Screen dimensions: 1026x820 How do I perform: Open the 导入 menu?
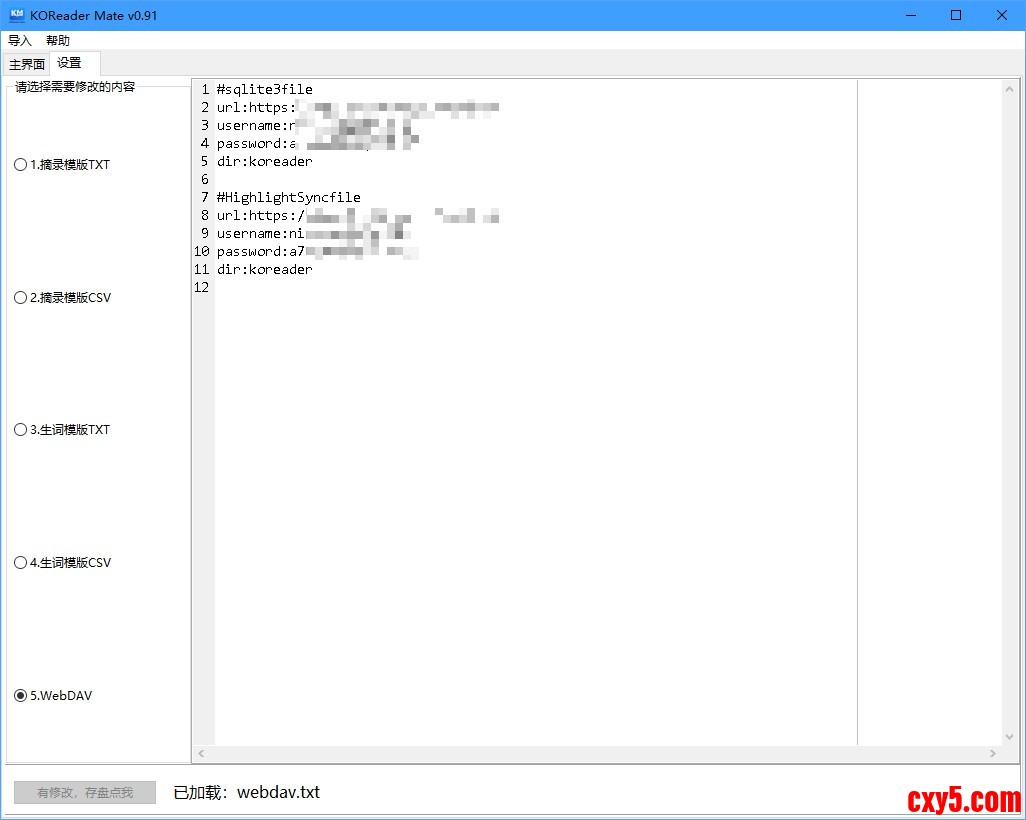pyautogui.click(x=20, y=41)
